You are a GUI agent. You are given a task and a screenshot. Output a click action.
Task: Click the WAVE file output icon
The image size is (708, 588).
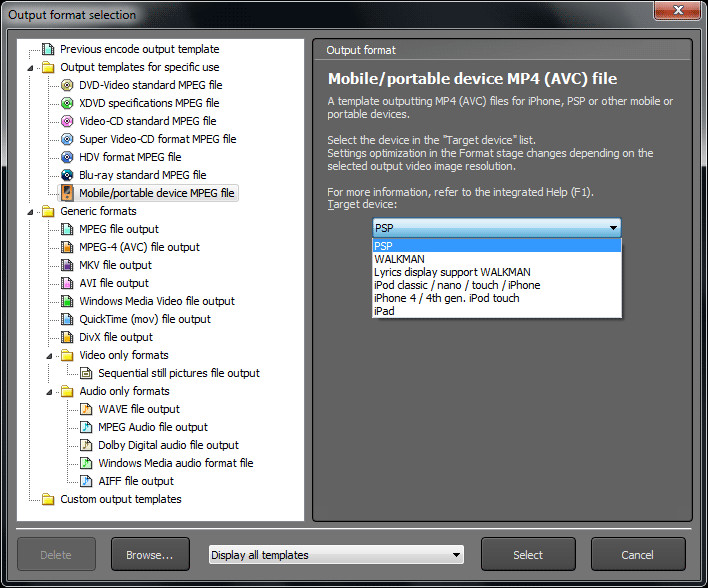click(86, 409)
